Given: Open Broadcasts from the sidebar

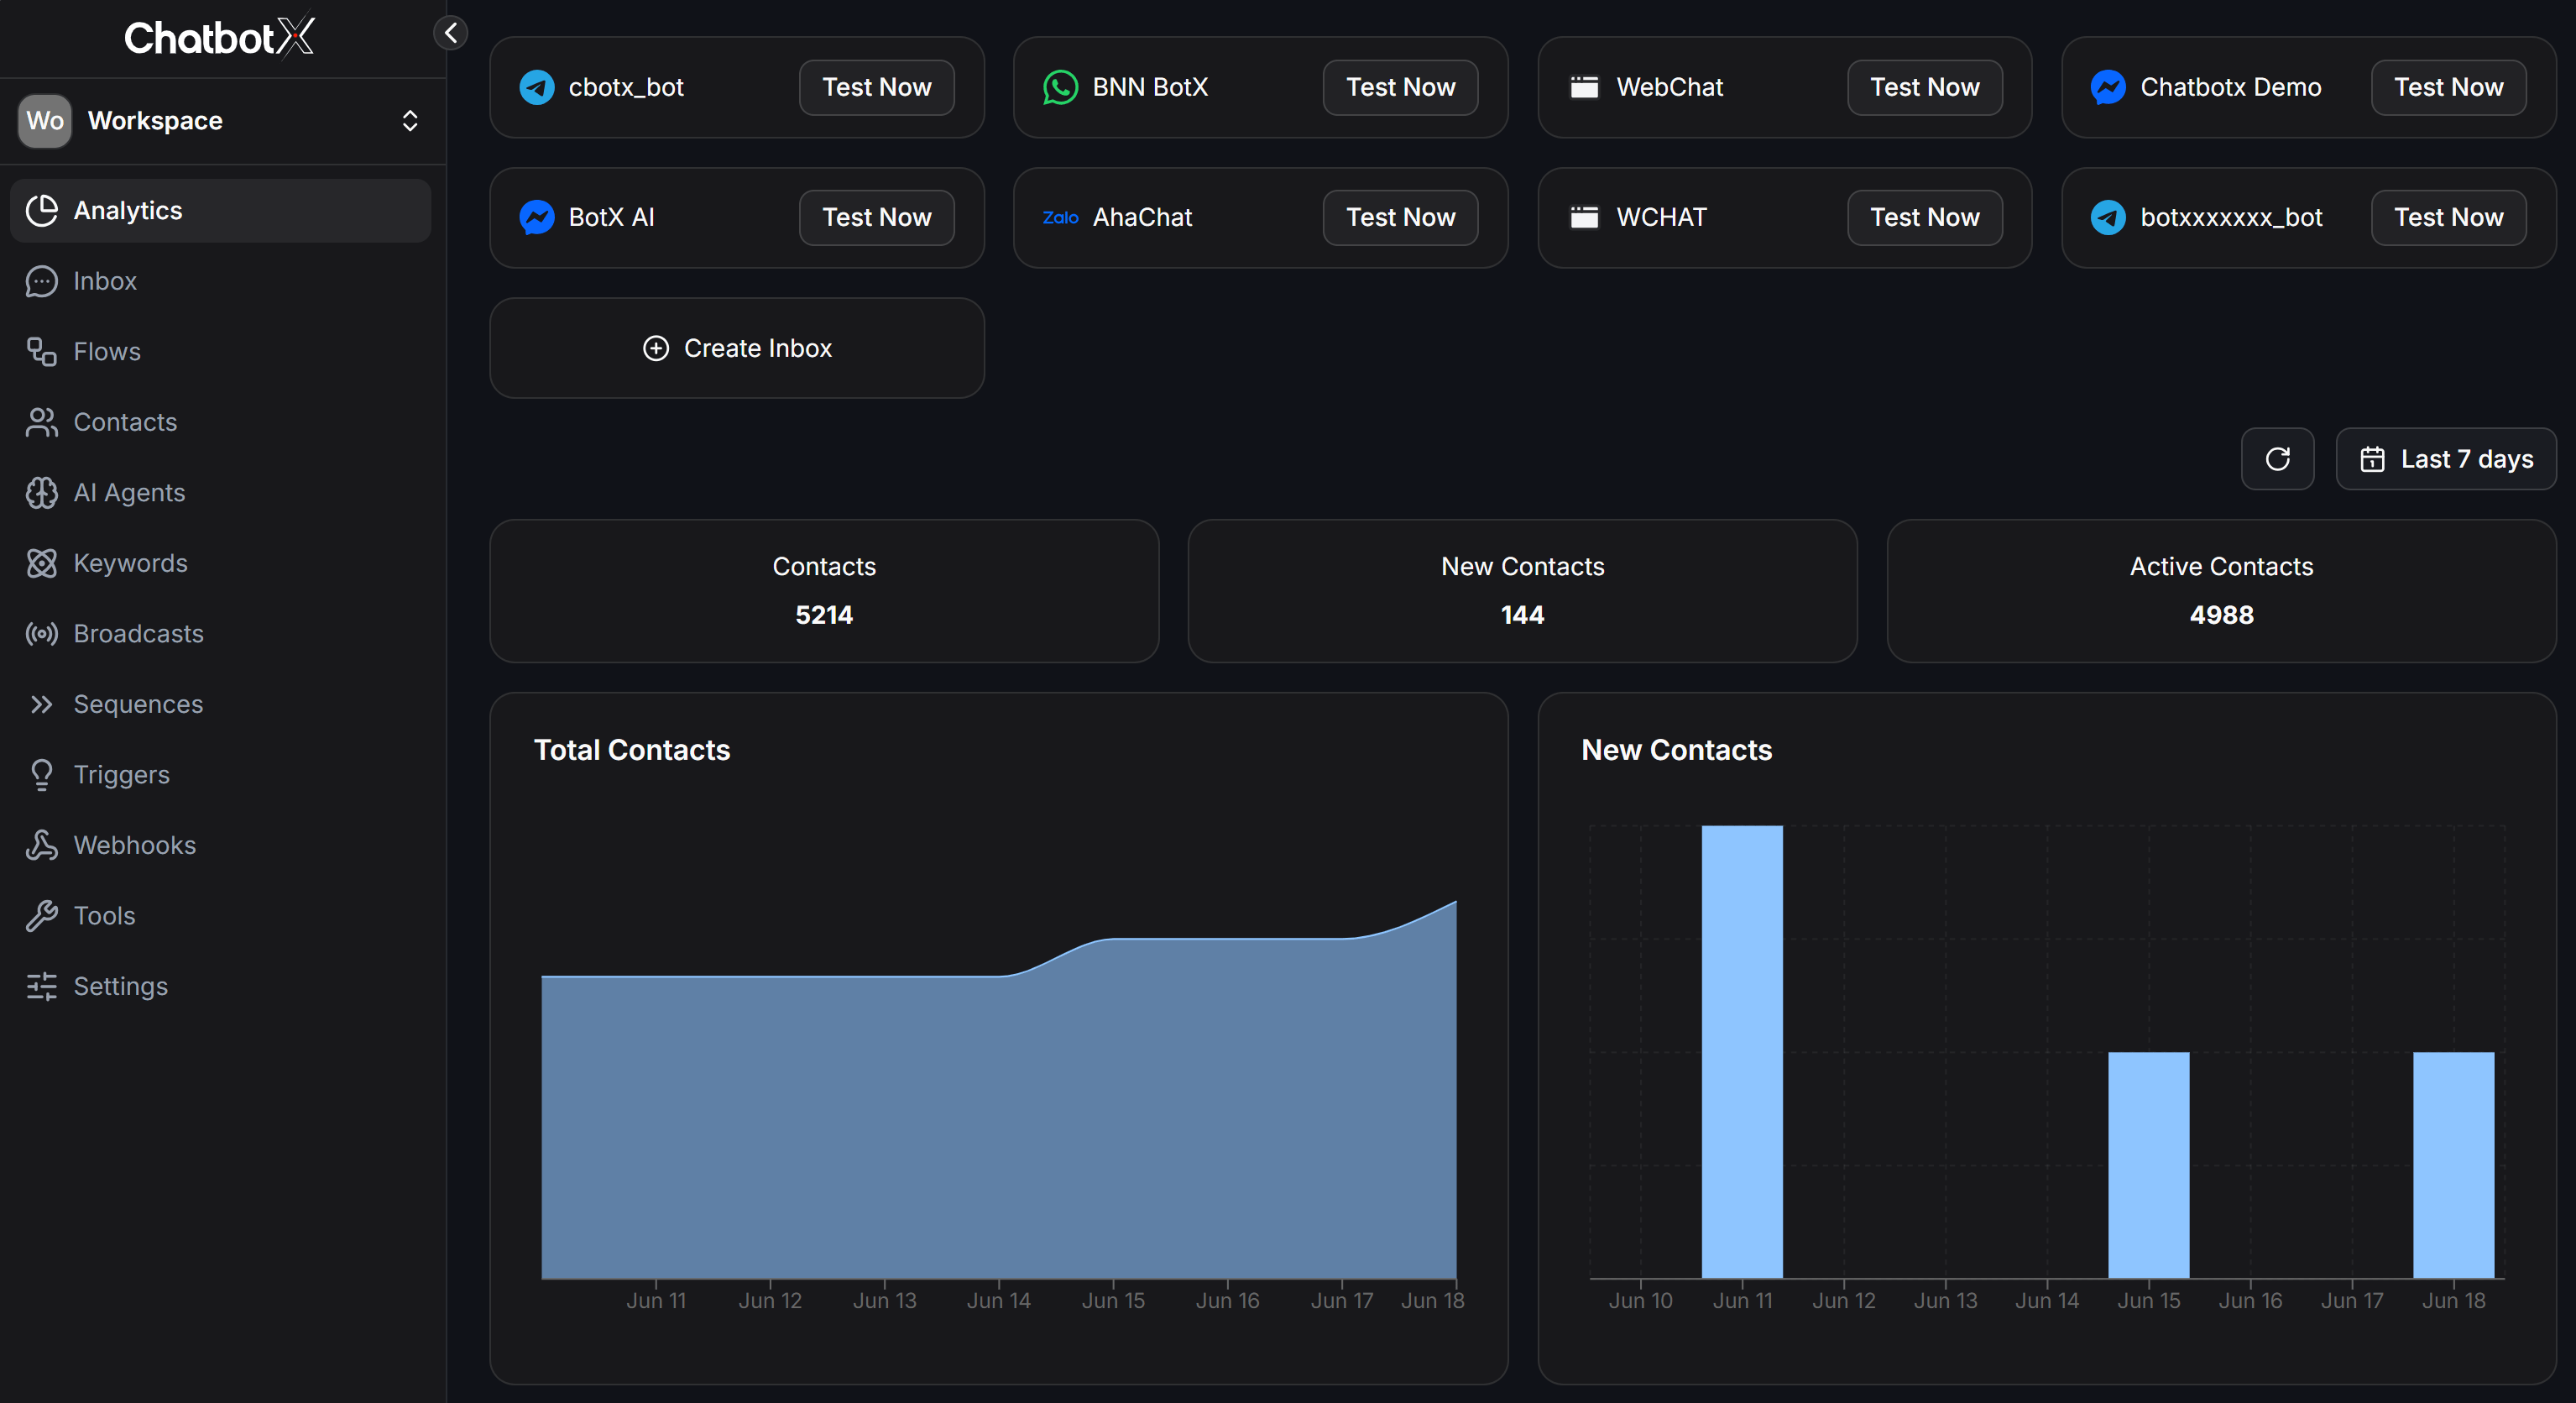Looking at the screenshot, I should (x=221, y=633).
